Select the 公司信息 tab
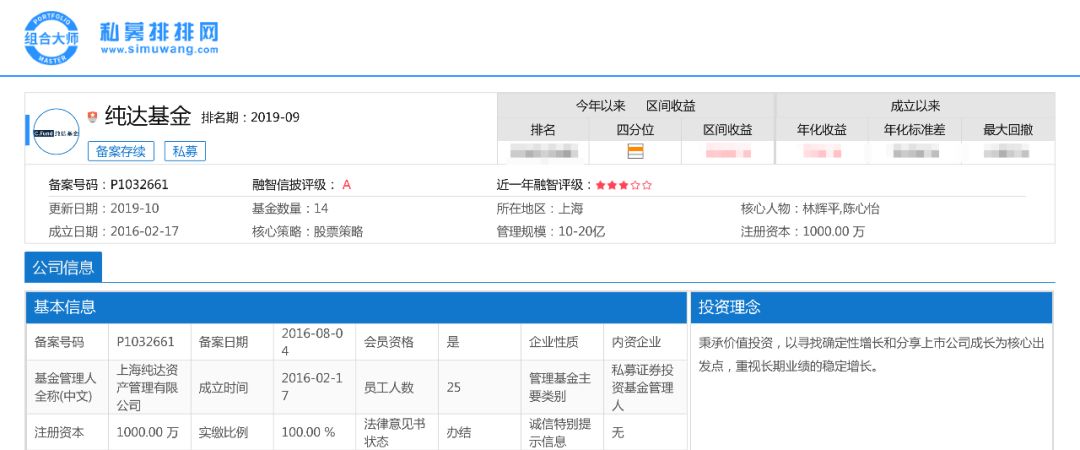1080x450 pixels. click(63, 267)
